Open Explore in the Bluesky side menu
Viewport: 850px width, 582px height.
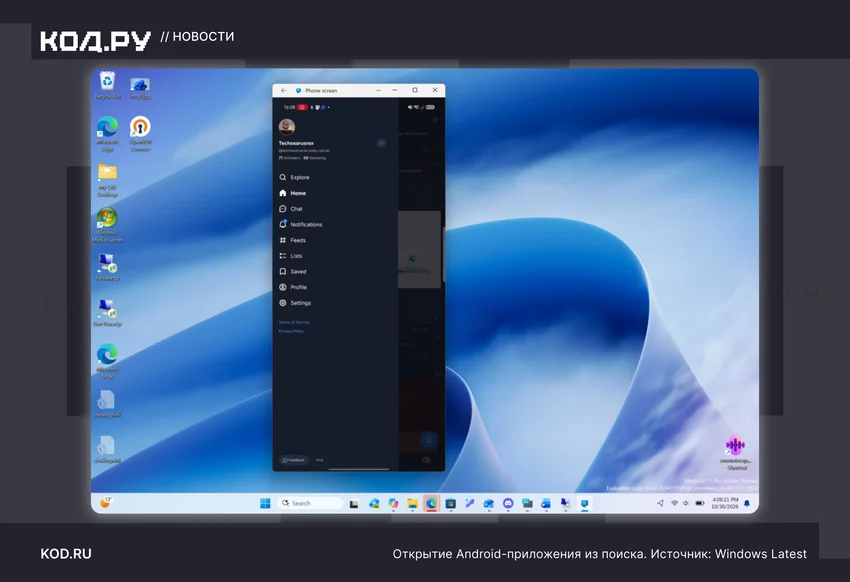294,177
